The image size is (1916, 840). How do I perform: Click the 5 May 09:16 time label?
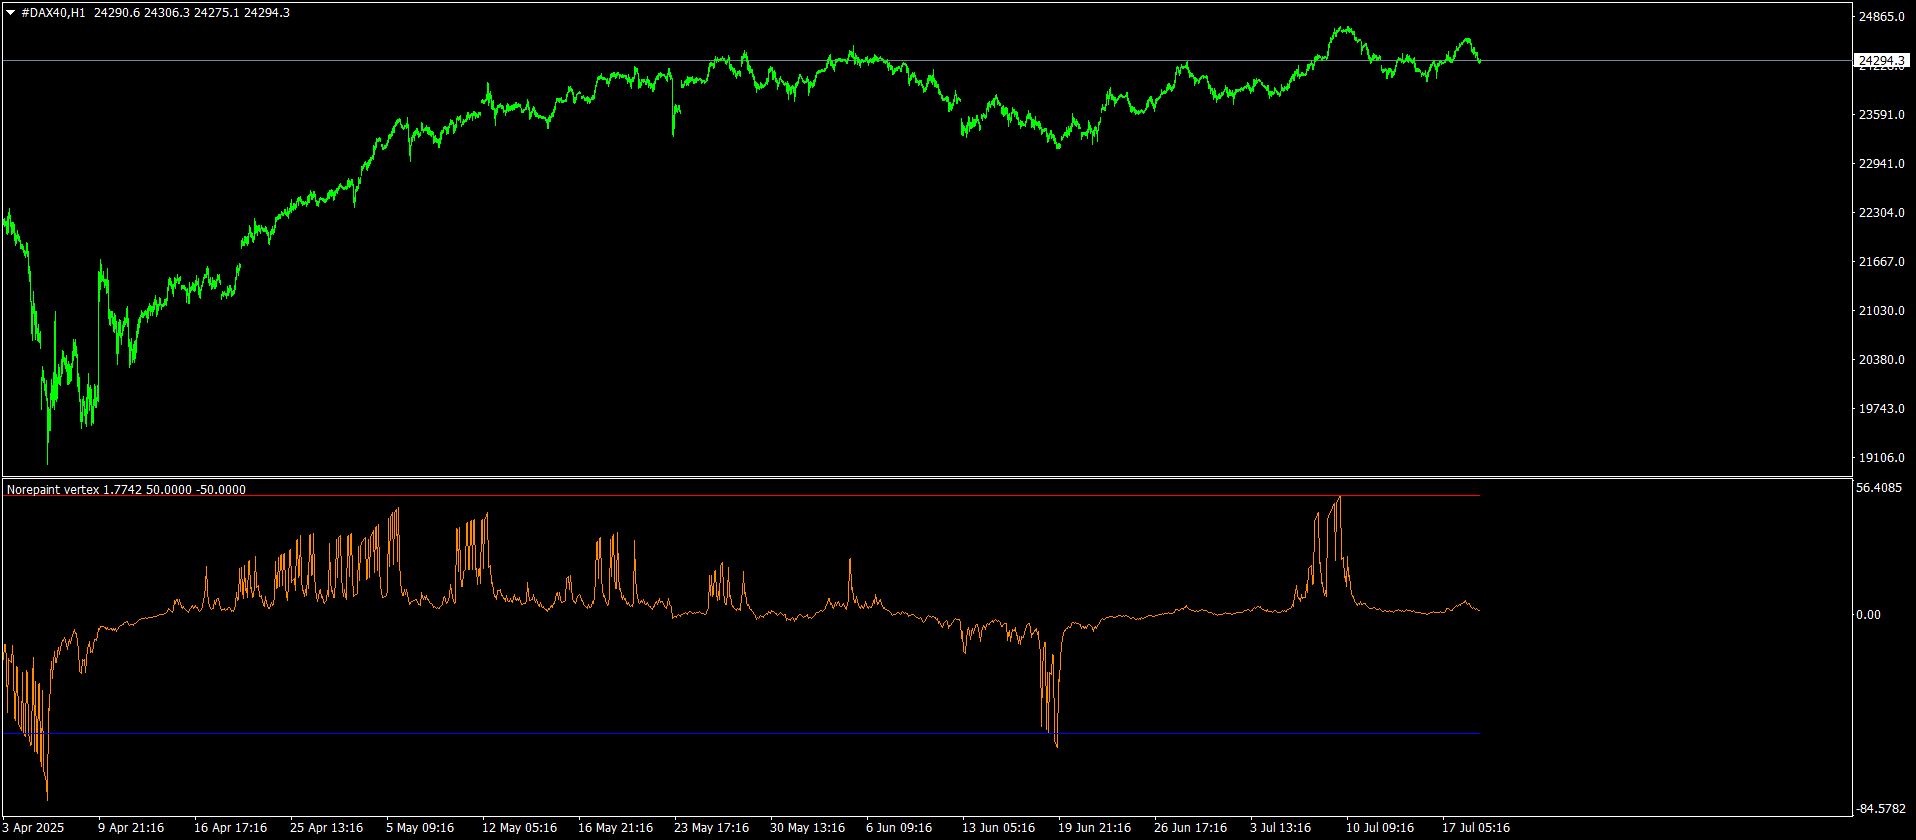click(x=420, y=828)
